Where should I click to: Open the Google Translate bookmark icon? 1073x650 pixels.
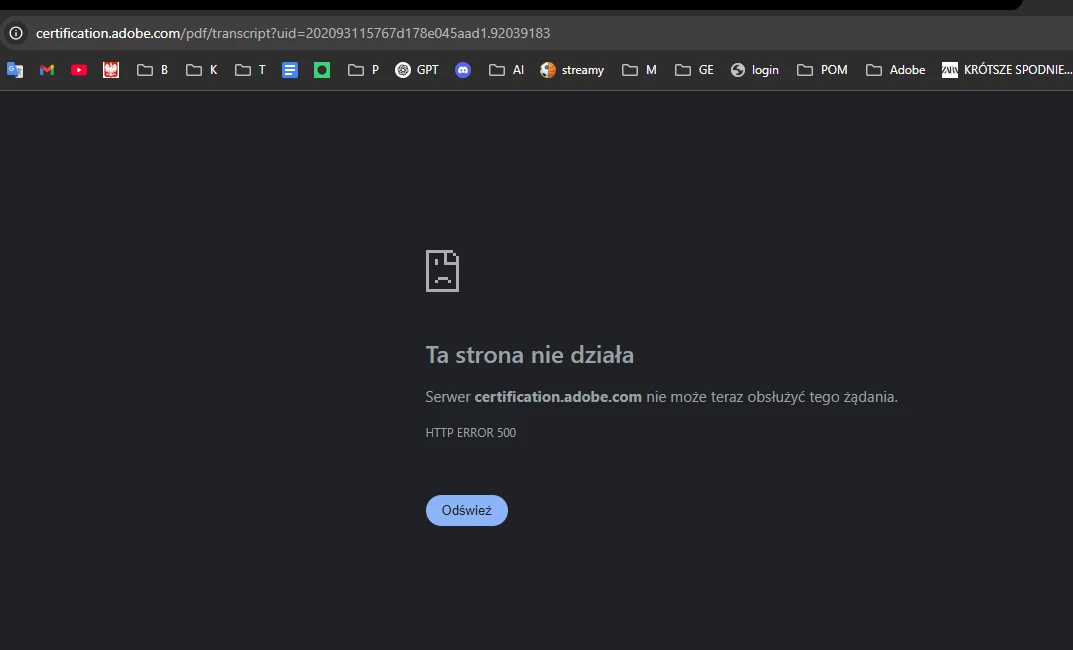pyautogui.click(x=15, y=70)
